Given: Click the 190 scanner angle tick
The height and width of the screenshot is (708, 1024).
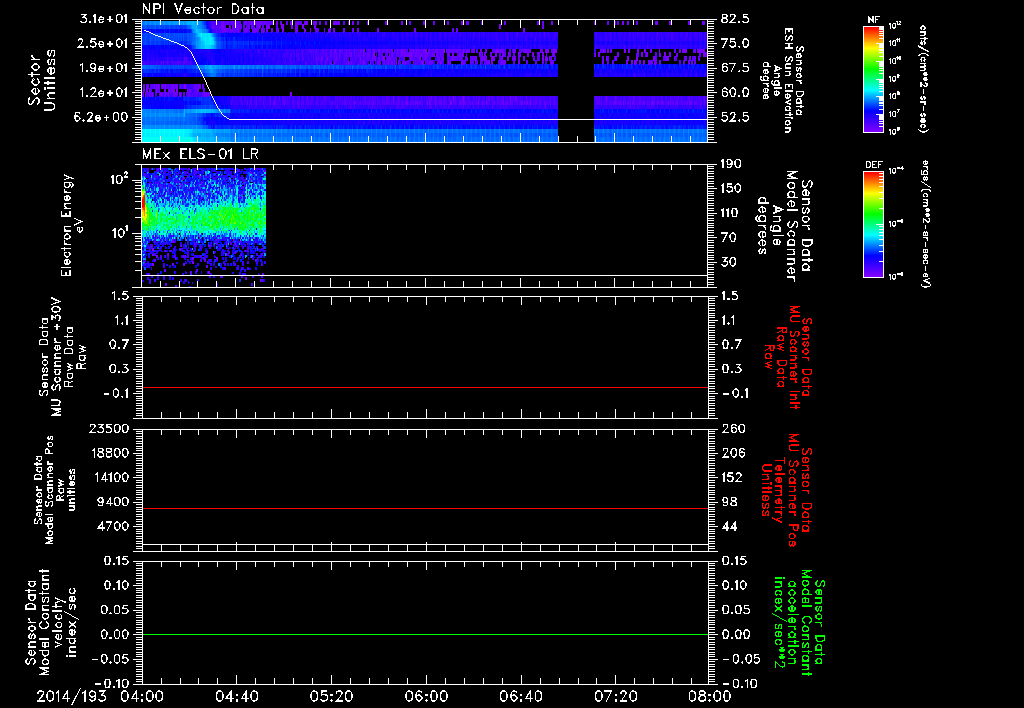Looking at the screenshot, I should point(731,164).
